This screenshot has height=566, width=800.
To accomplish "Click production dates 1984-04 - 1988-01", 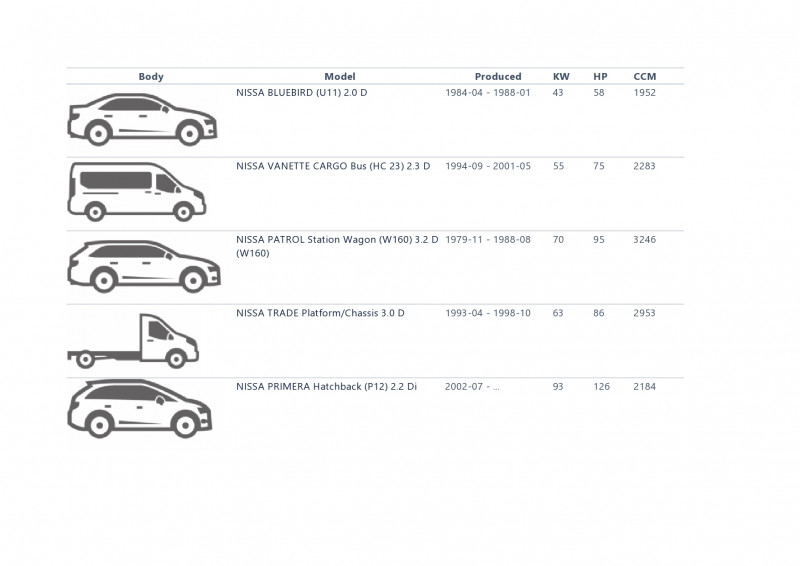I will click(488, 93).
